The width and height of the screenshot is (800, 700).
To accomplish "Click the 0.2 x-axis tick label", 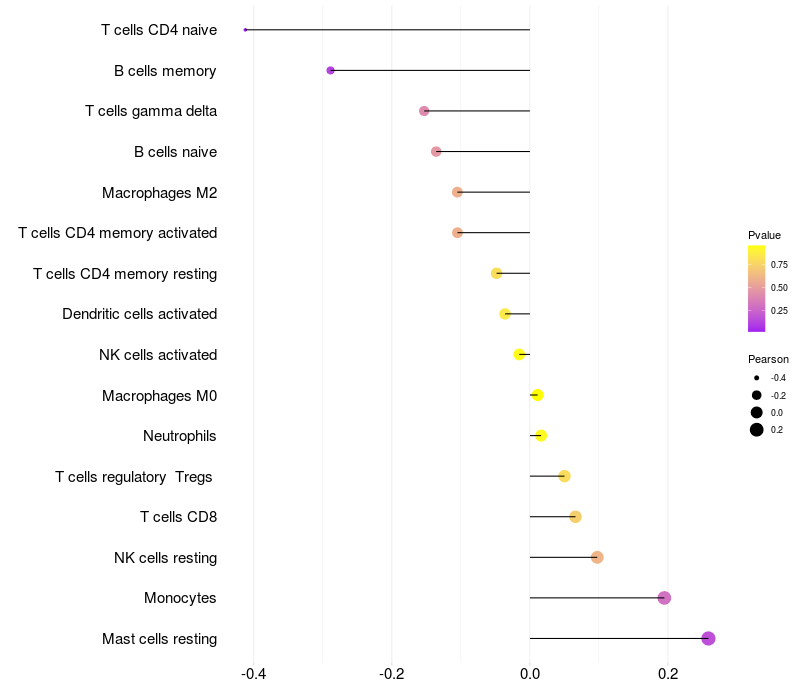I will (668, 674).
